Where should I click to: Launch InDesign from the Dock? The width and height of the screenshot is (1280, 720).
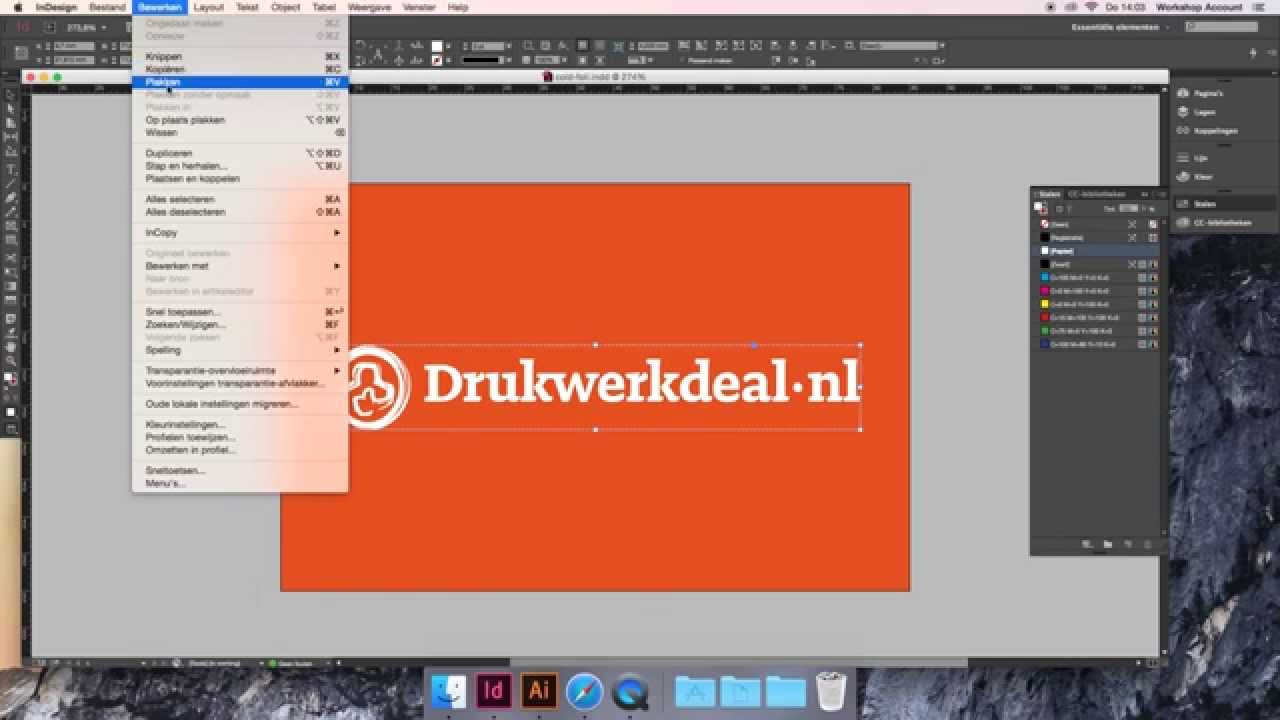(x=494, y=691)
